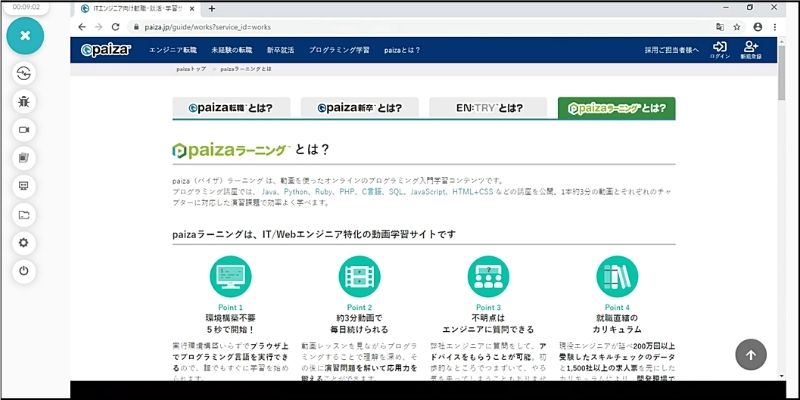Click paizaラーニングとは breadcrumb text
The height and width of the screenshot is (400, 800).
pos(245,69)
